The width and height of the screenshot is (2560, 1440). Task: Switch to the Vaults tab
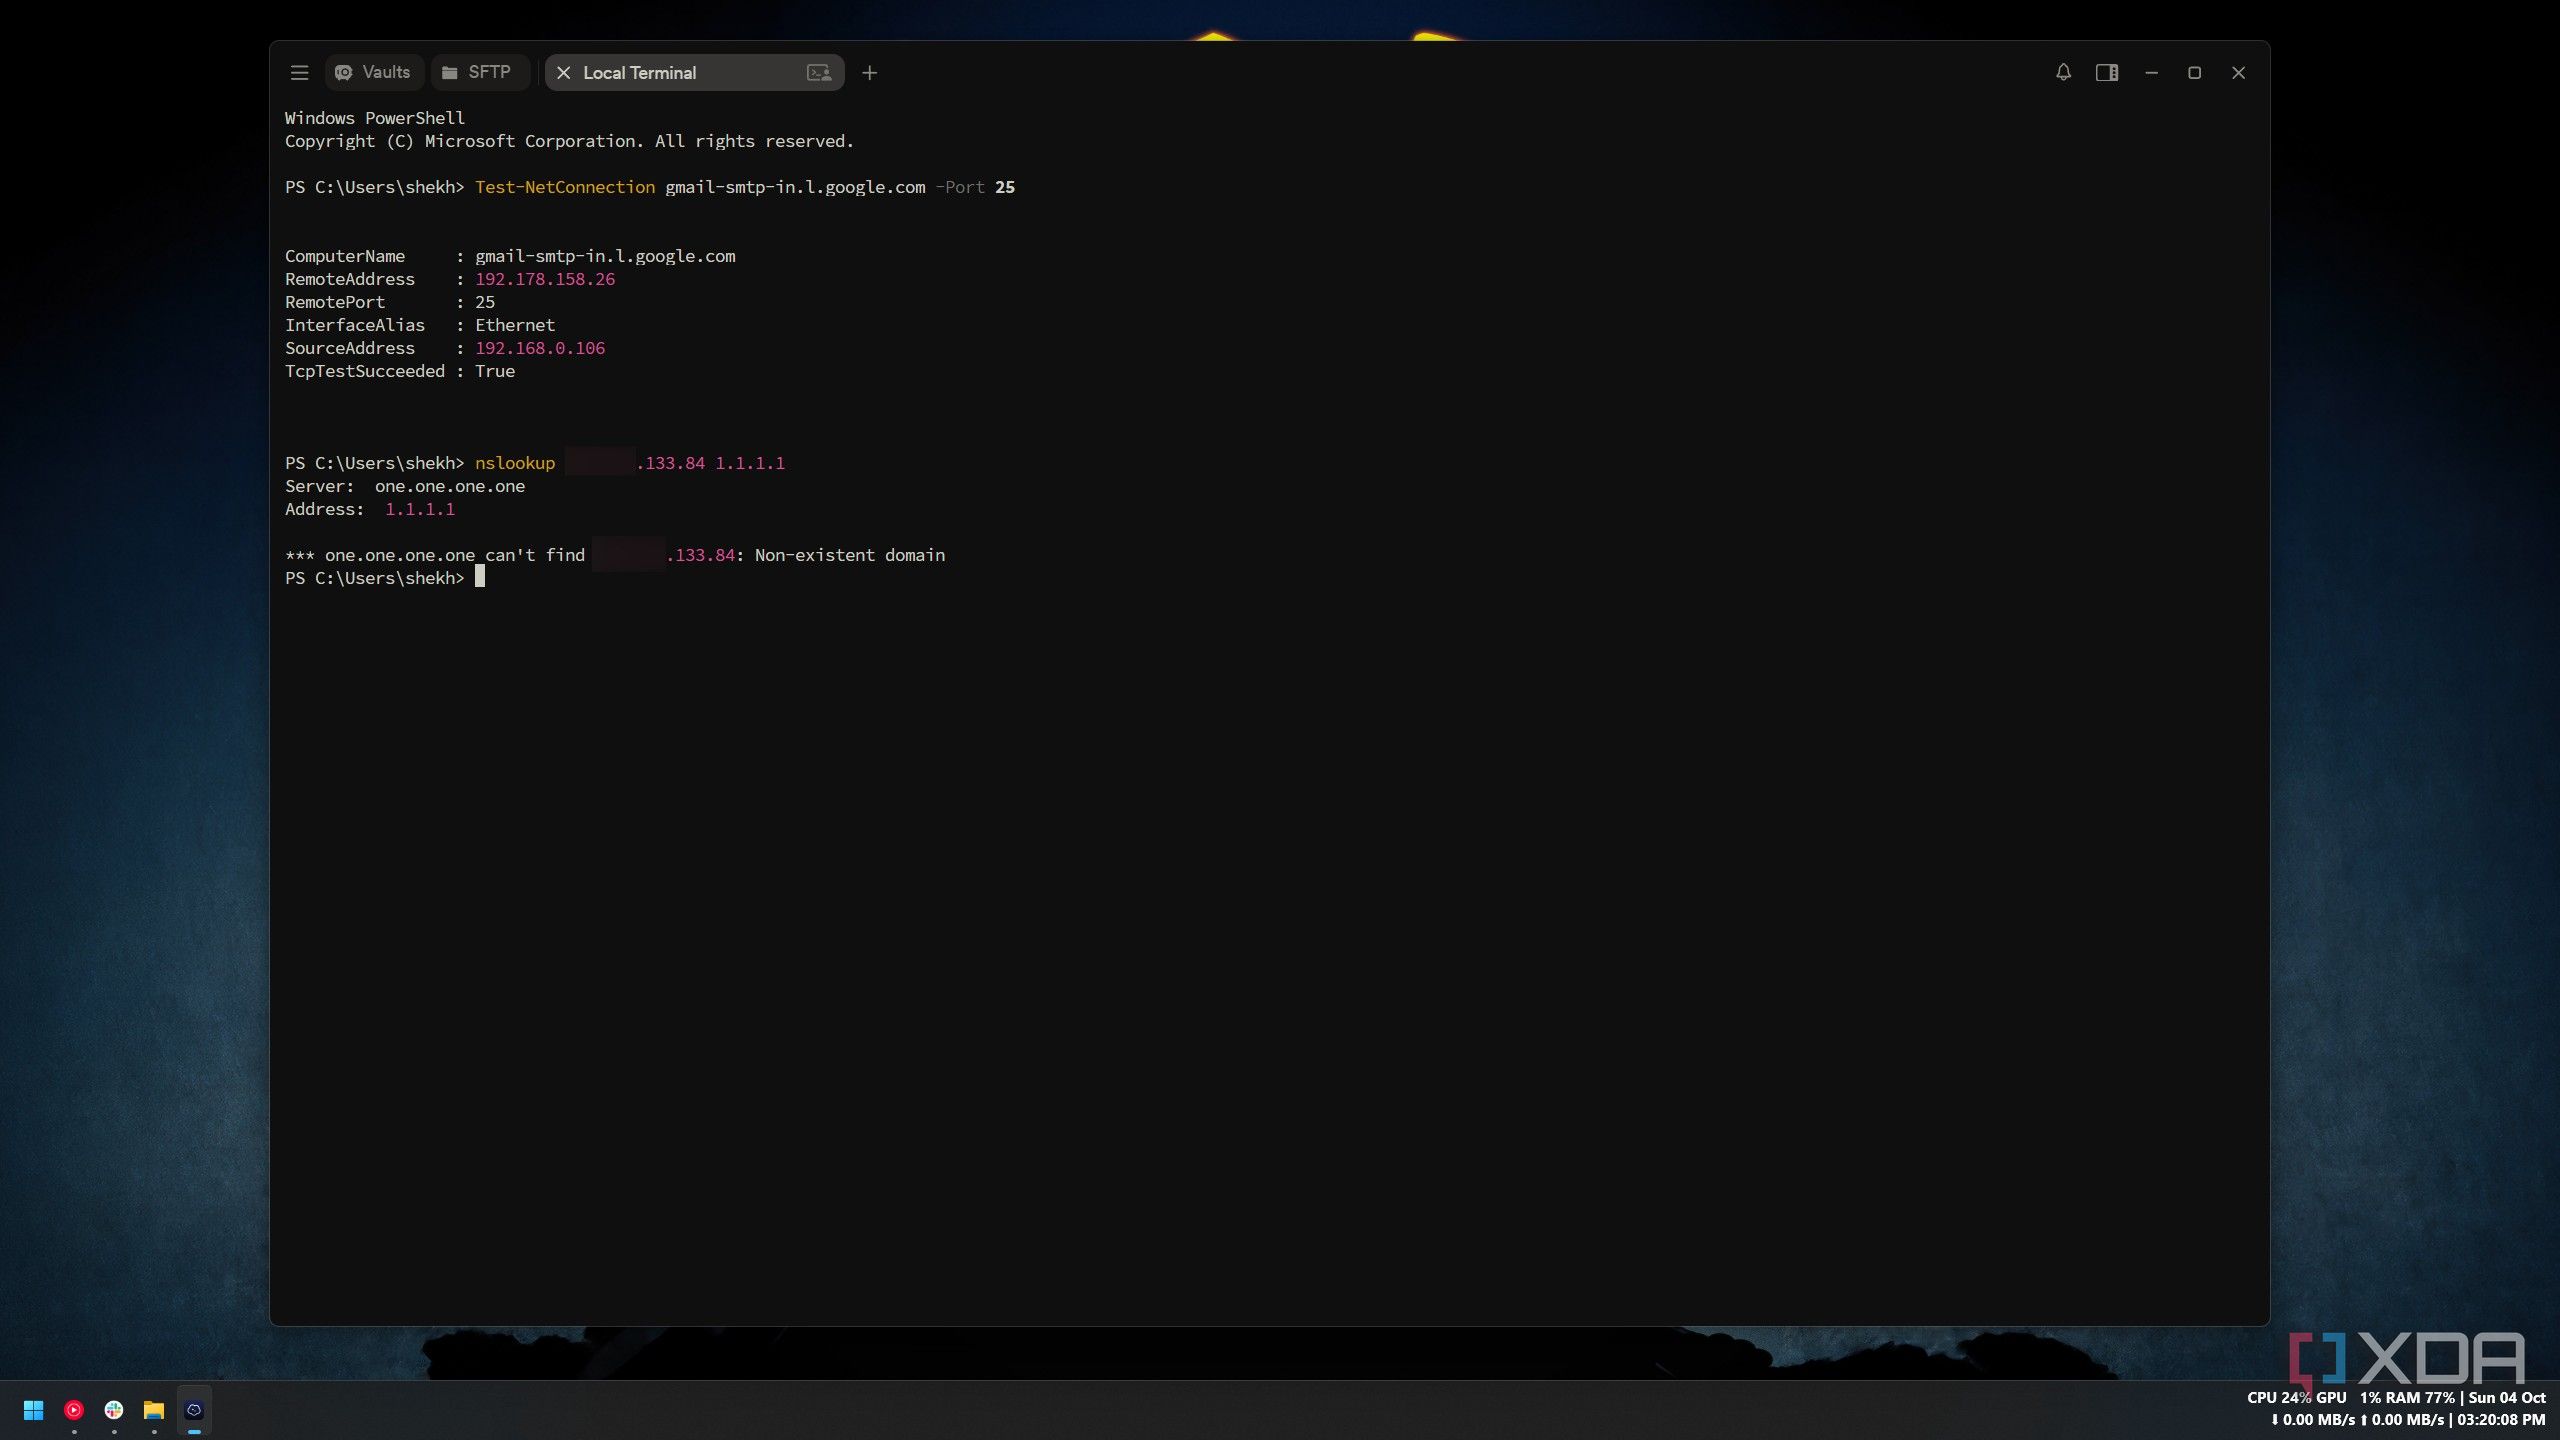click(373, 73)
